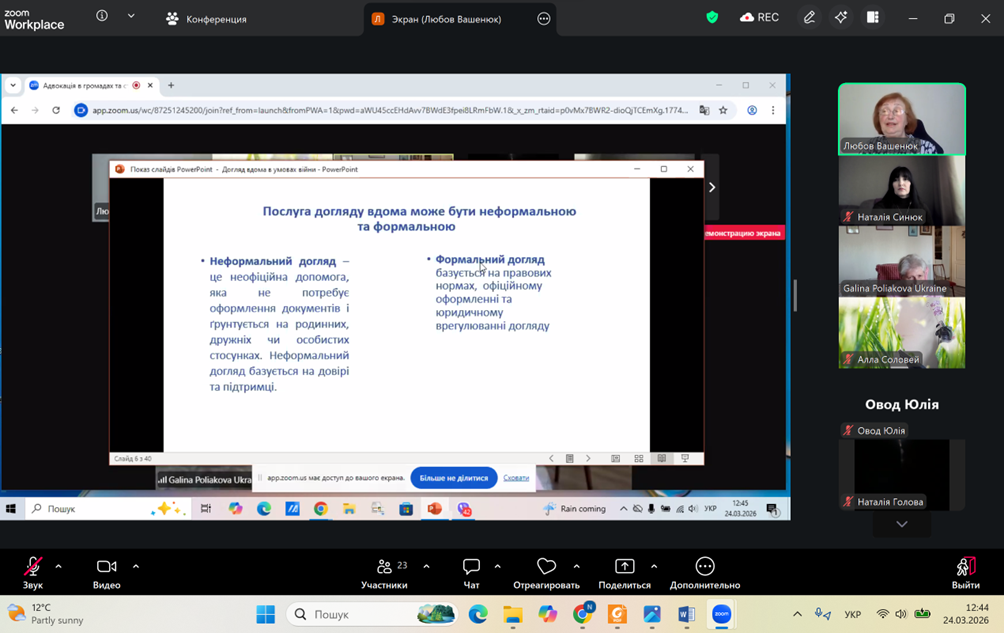
Task: Open the Чат chat panel
Action: [471, 572]
